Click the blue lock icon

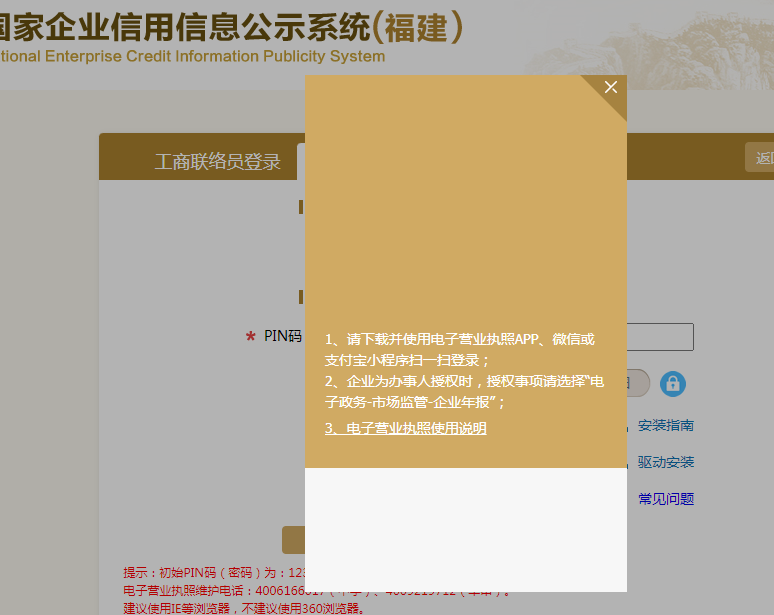pyautogui.click(x=673, y=383)
